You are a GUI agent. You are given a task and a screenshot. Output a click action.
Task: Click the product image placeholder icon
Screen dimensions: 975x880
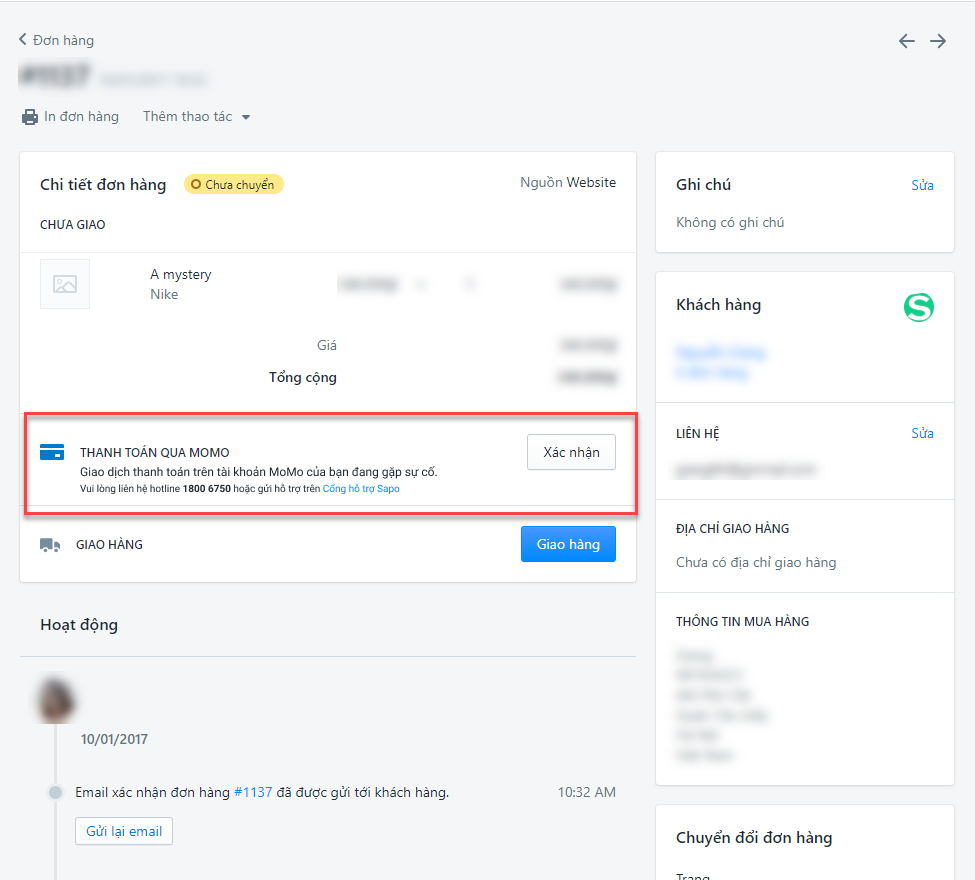(x=64, y=283)
